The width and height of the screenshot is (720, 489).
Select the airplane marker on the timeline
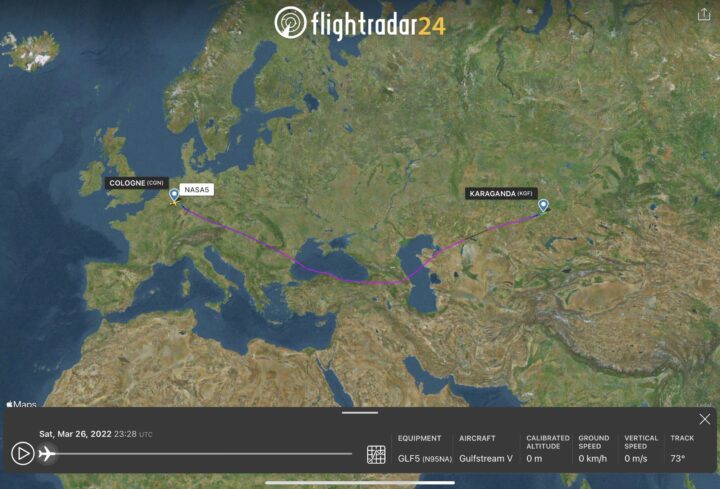(47, 454)
